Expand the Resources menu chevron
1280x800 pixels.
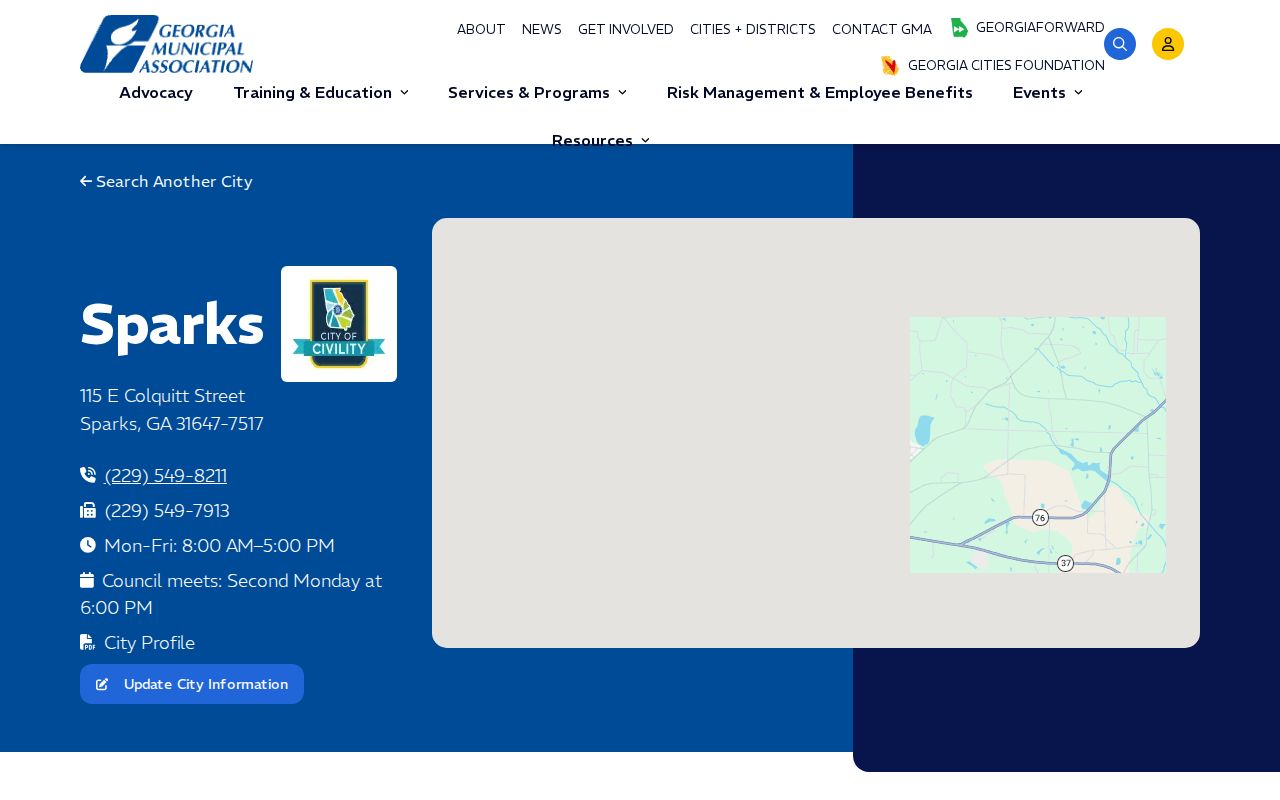tap(645, 140)
